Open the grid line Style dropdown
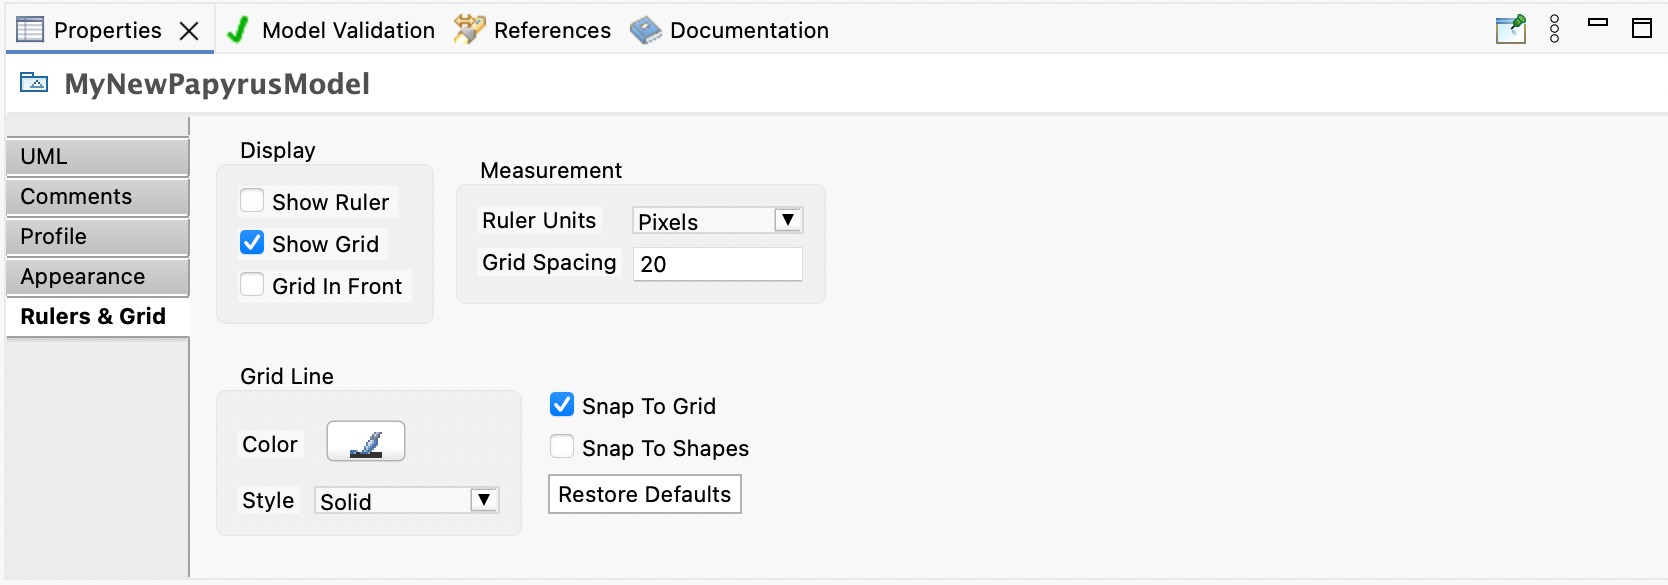Viewport: 1668px width, 585px height. tap(407, 500)
